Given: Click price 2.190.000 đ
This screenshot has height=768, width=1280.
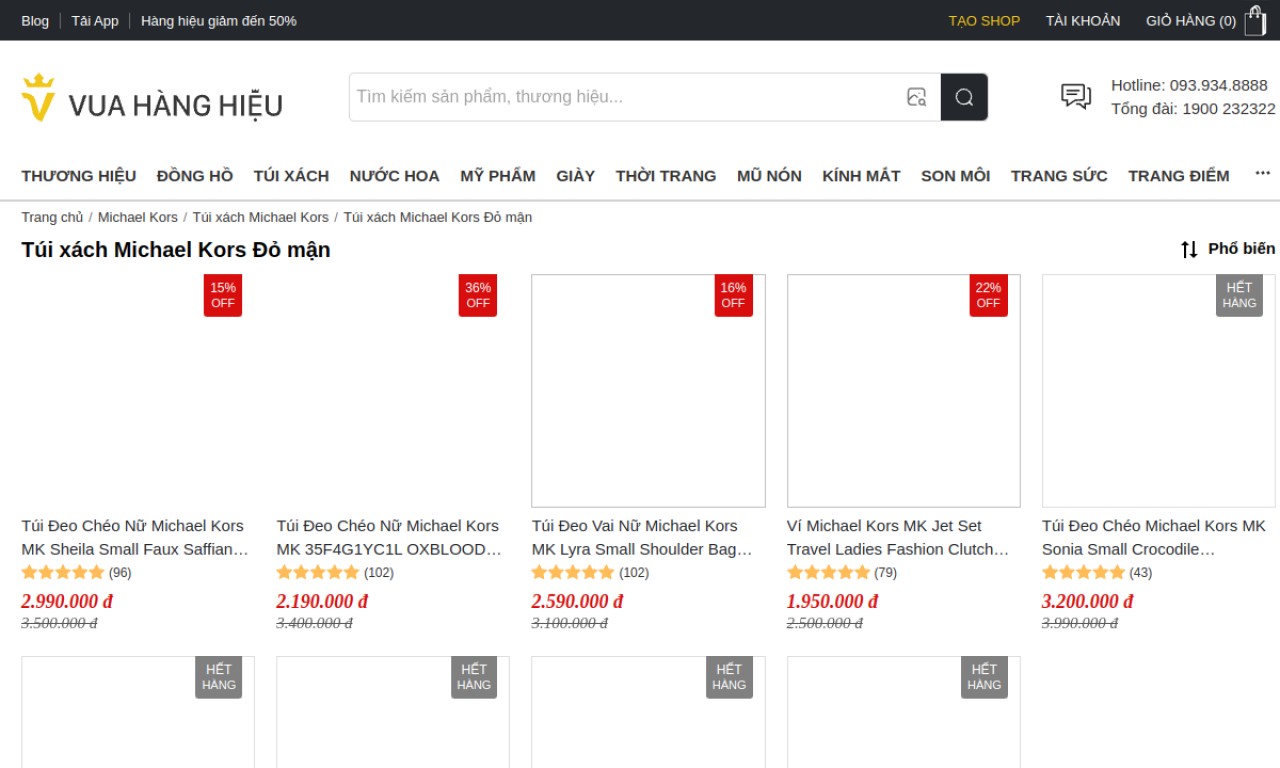Looking at the screenshot, I should tap(322, 601).
